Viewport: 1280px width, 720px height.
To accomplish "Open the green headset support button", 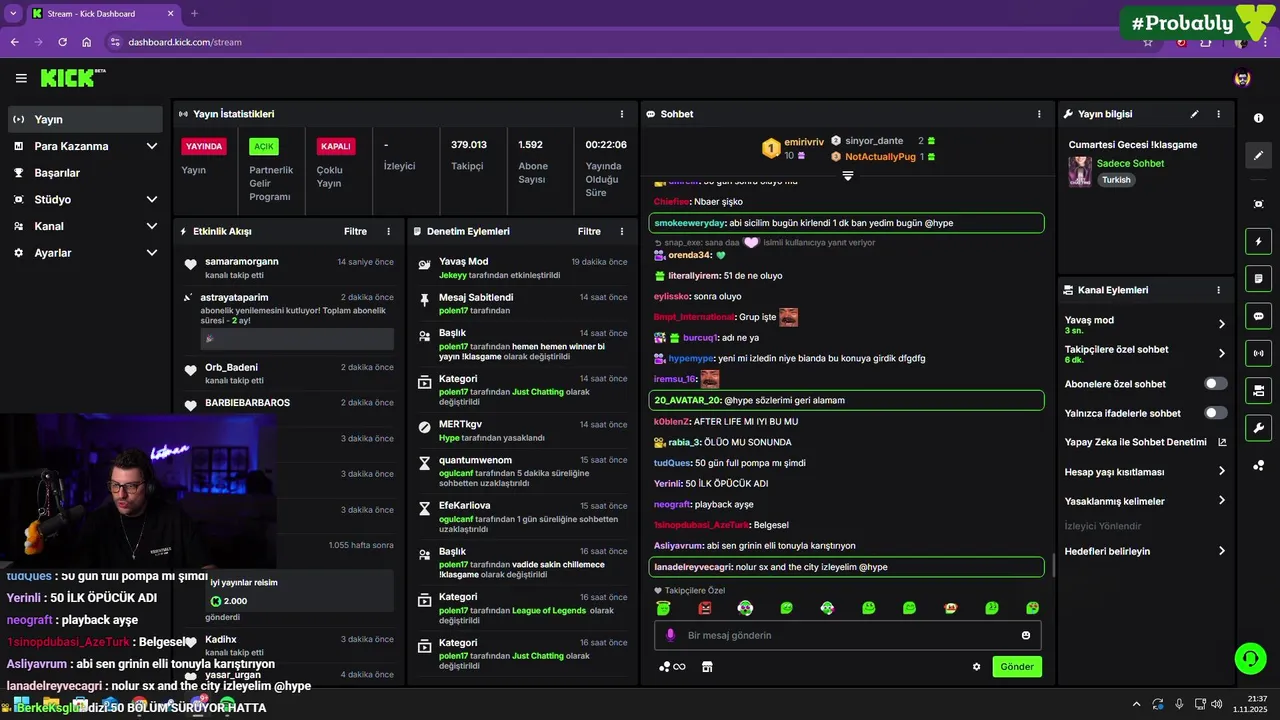I will 1250,658.
